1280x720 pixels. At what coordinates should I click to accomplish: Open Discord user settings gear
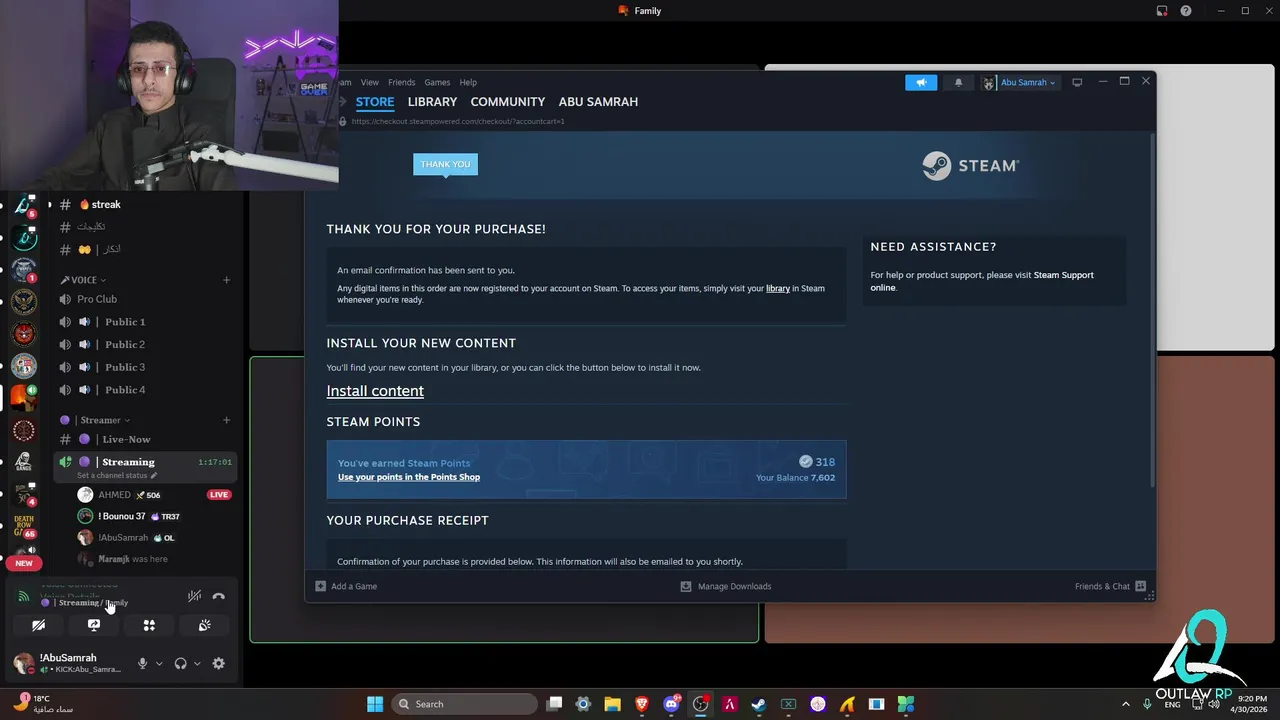click(x=219, y=664)
